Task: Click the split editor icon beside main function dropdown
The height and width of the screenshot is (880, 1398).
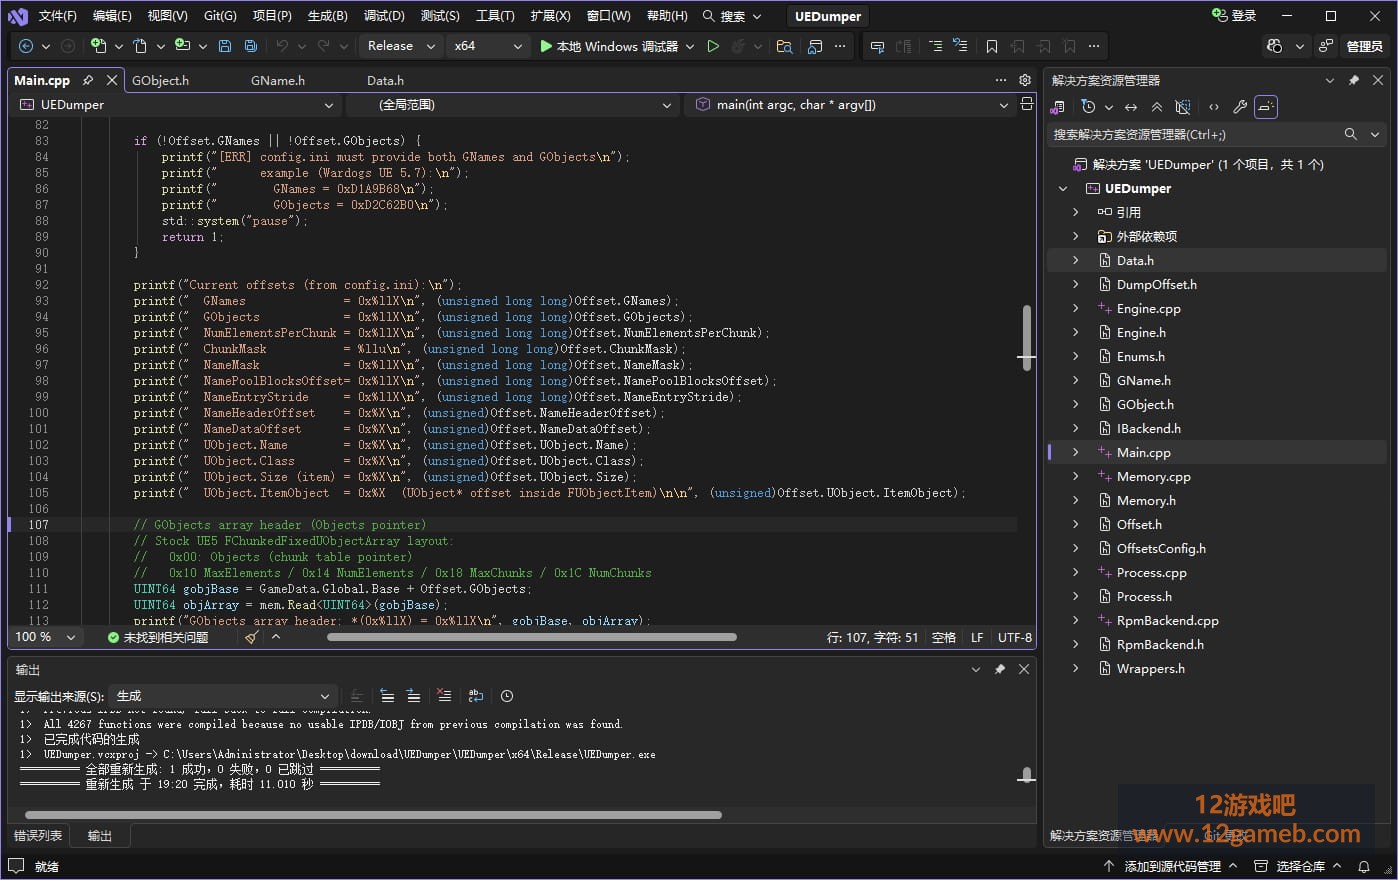Action: [x=1027, y=104]
